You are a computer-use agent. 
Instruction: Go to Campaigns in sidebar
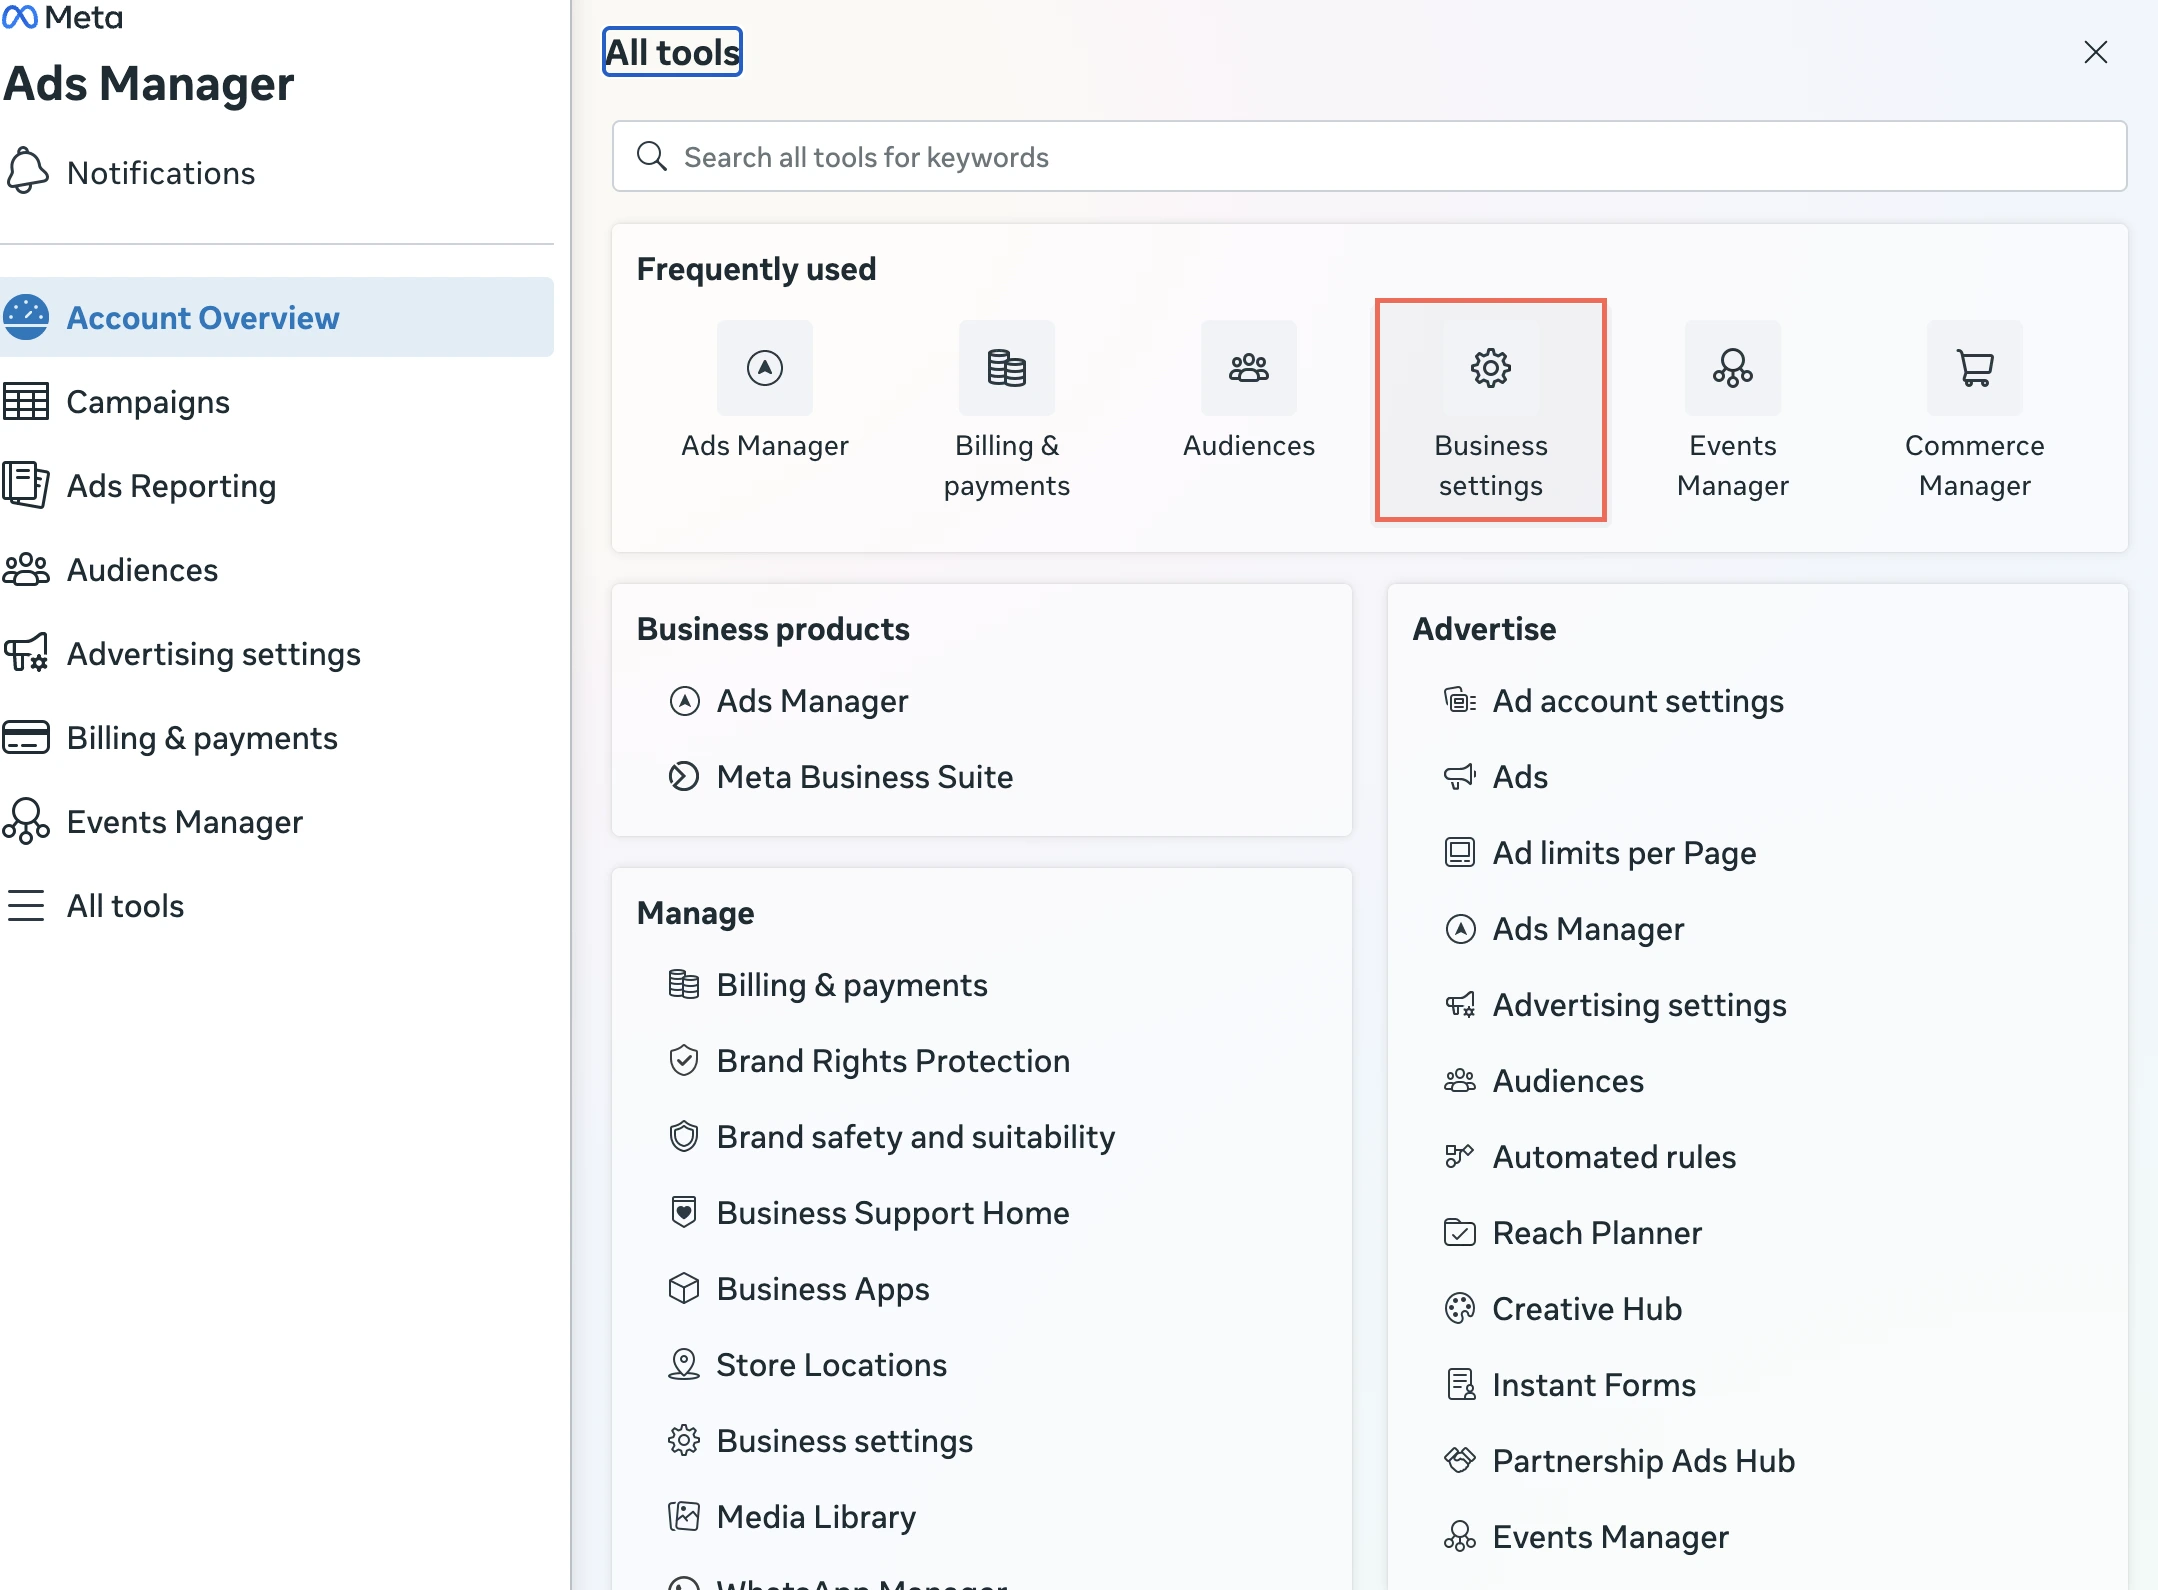(x=277, y=401)
